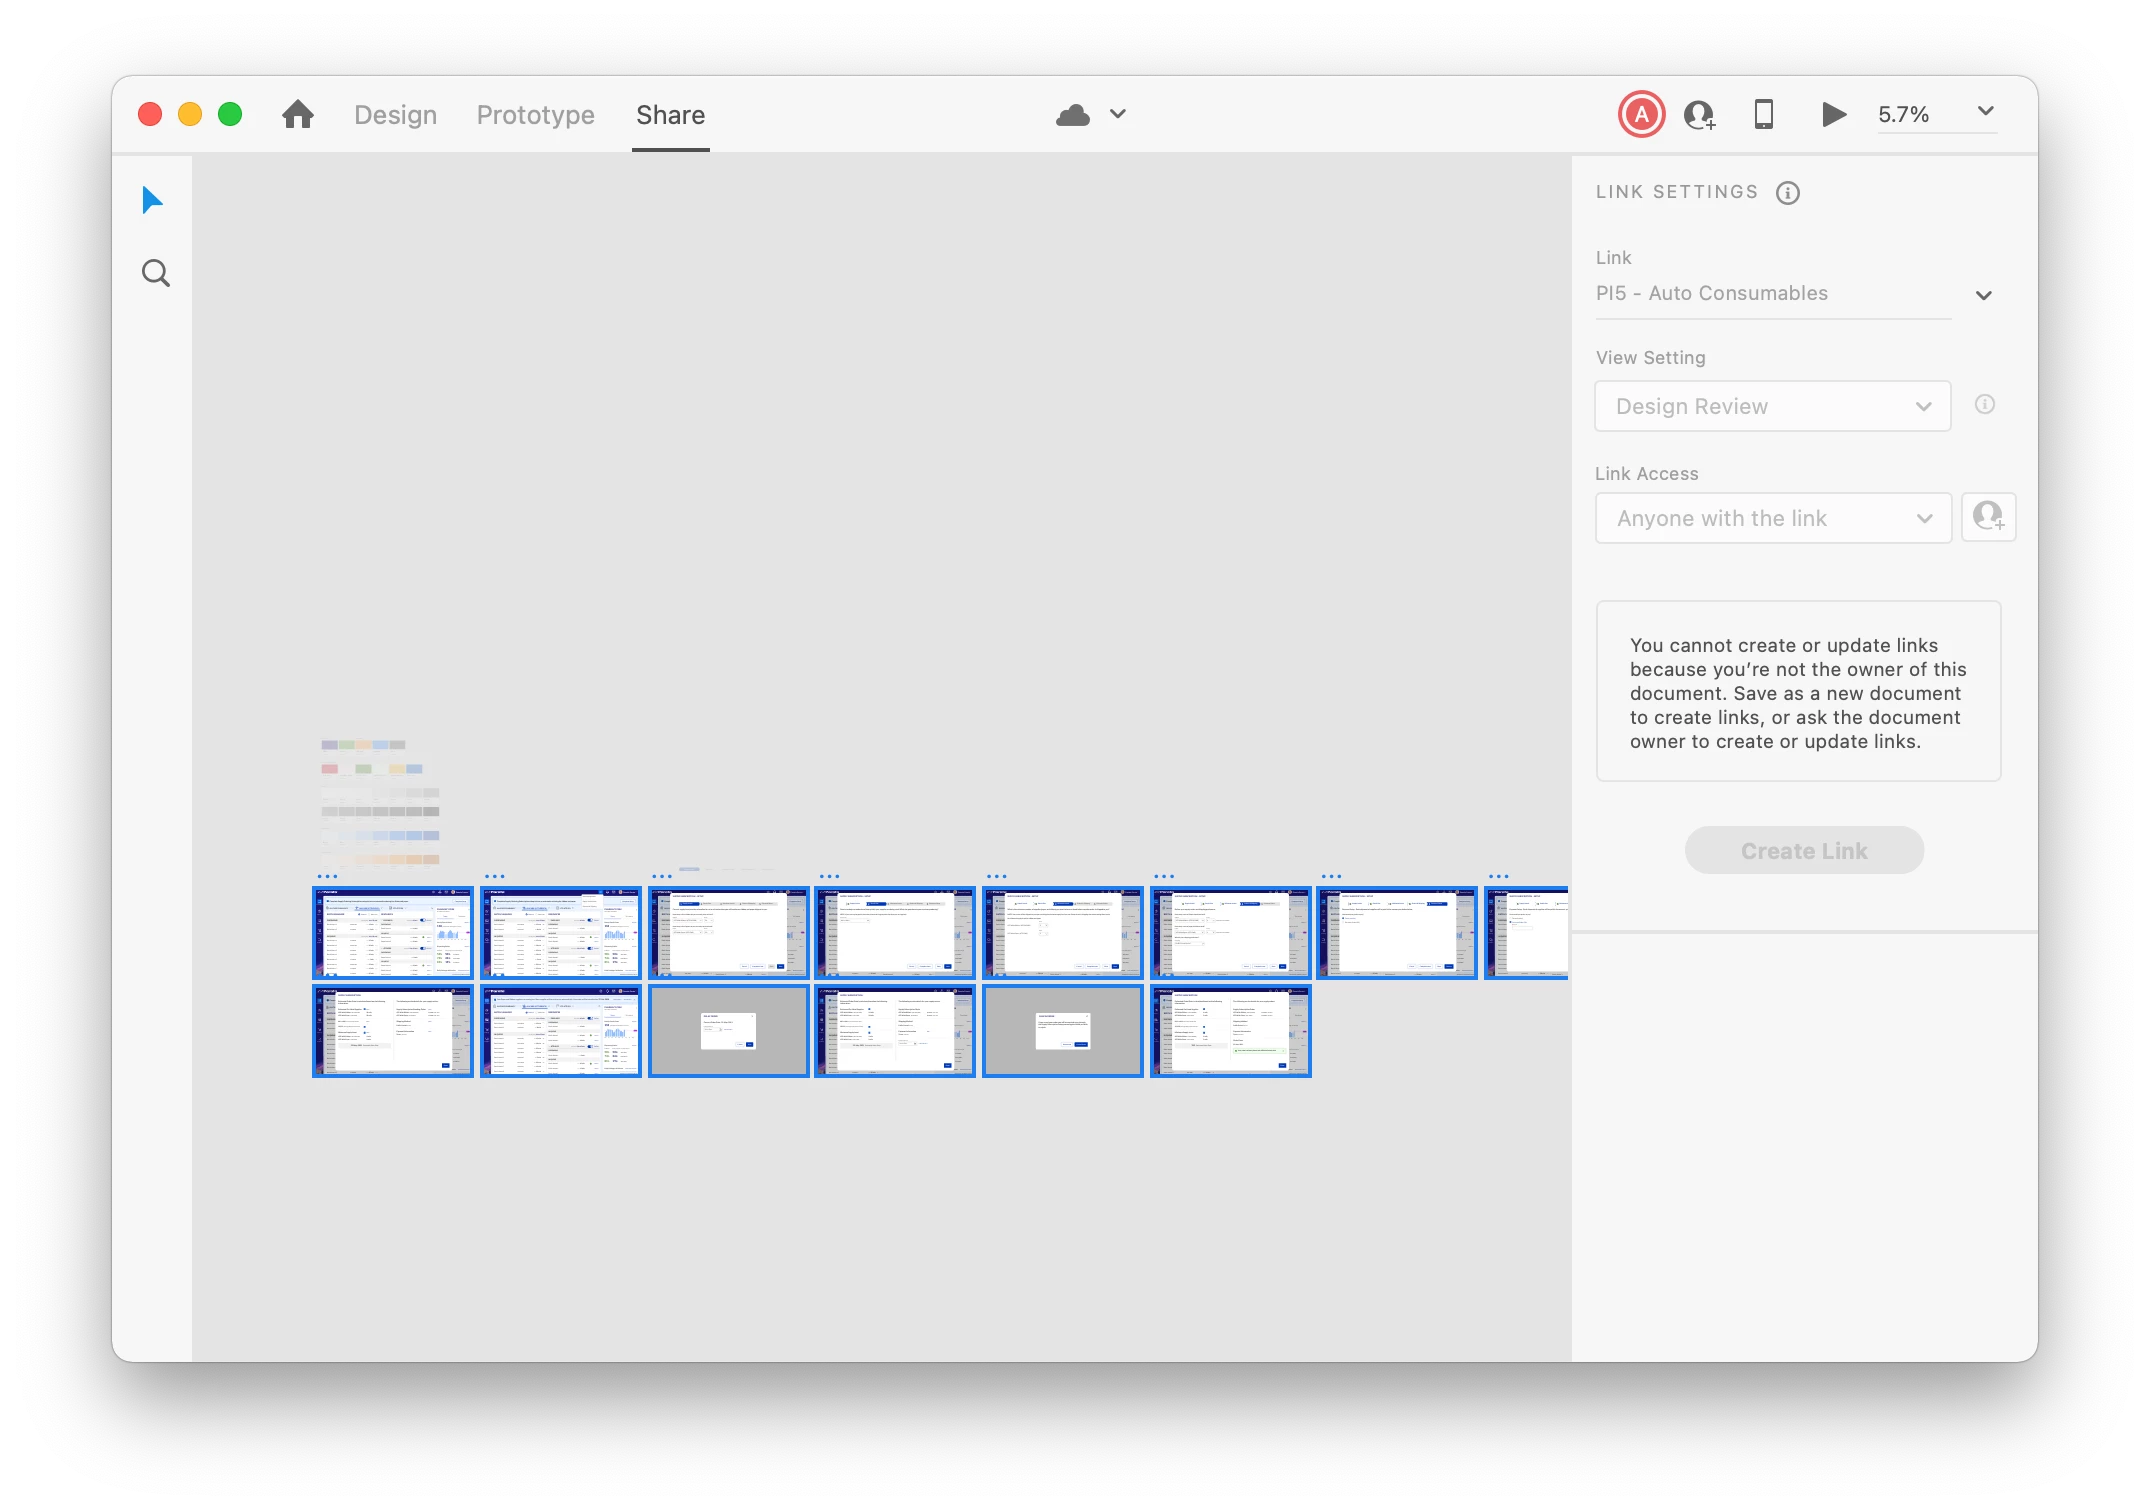Open Device Preview phone icon

pyautogui.click(x=1764, y=115)
